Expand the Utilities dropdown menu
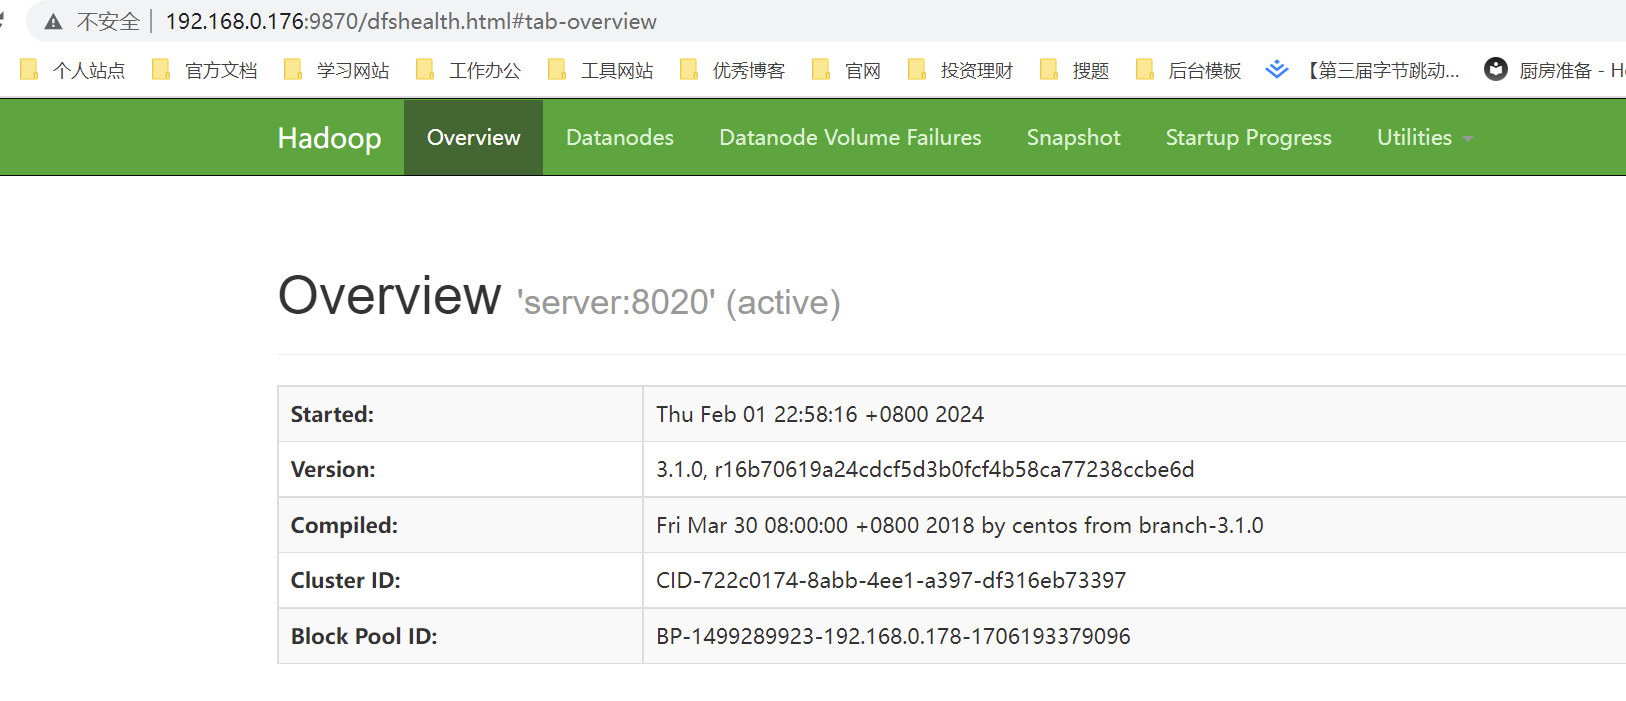The width and height of the screenshot is (1626, 701). click(x=1425, y=138)
